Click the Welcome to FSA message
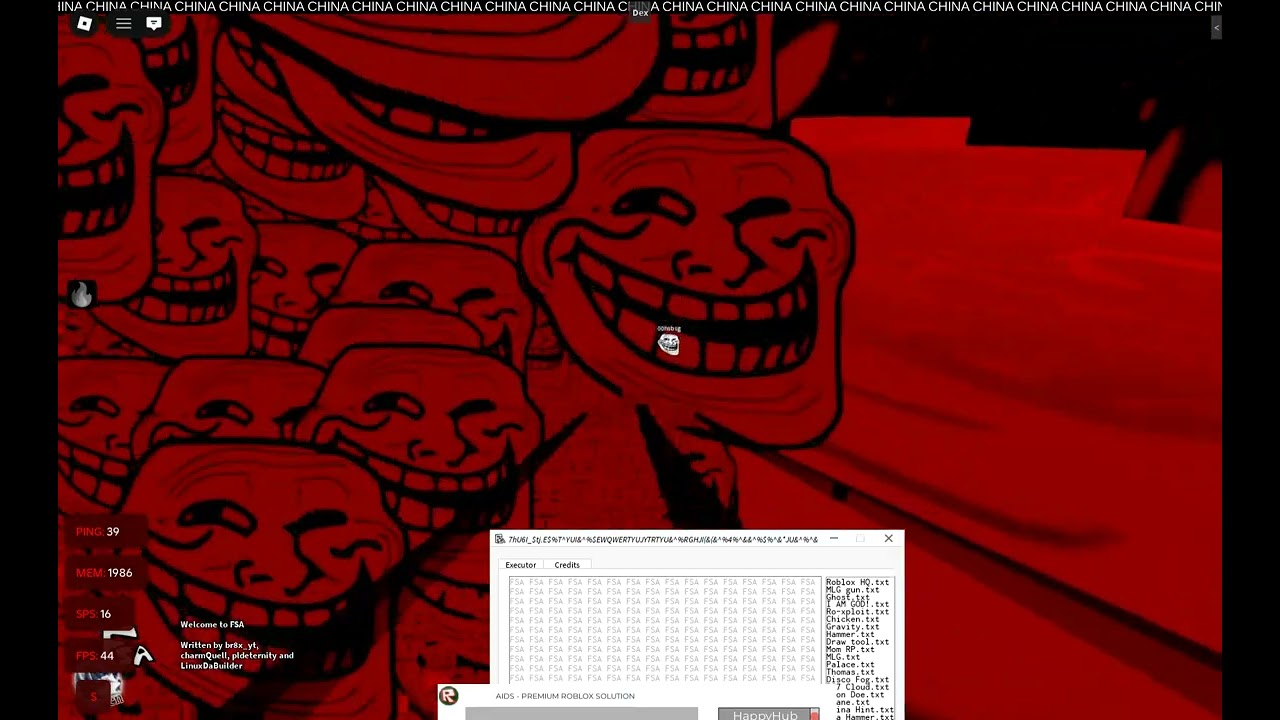The width and height of the screenshot is (1280, 720). [x=212, y=625]
